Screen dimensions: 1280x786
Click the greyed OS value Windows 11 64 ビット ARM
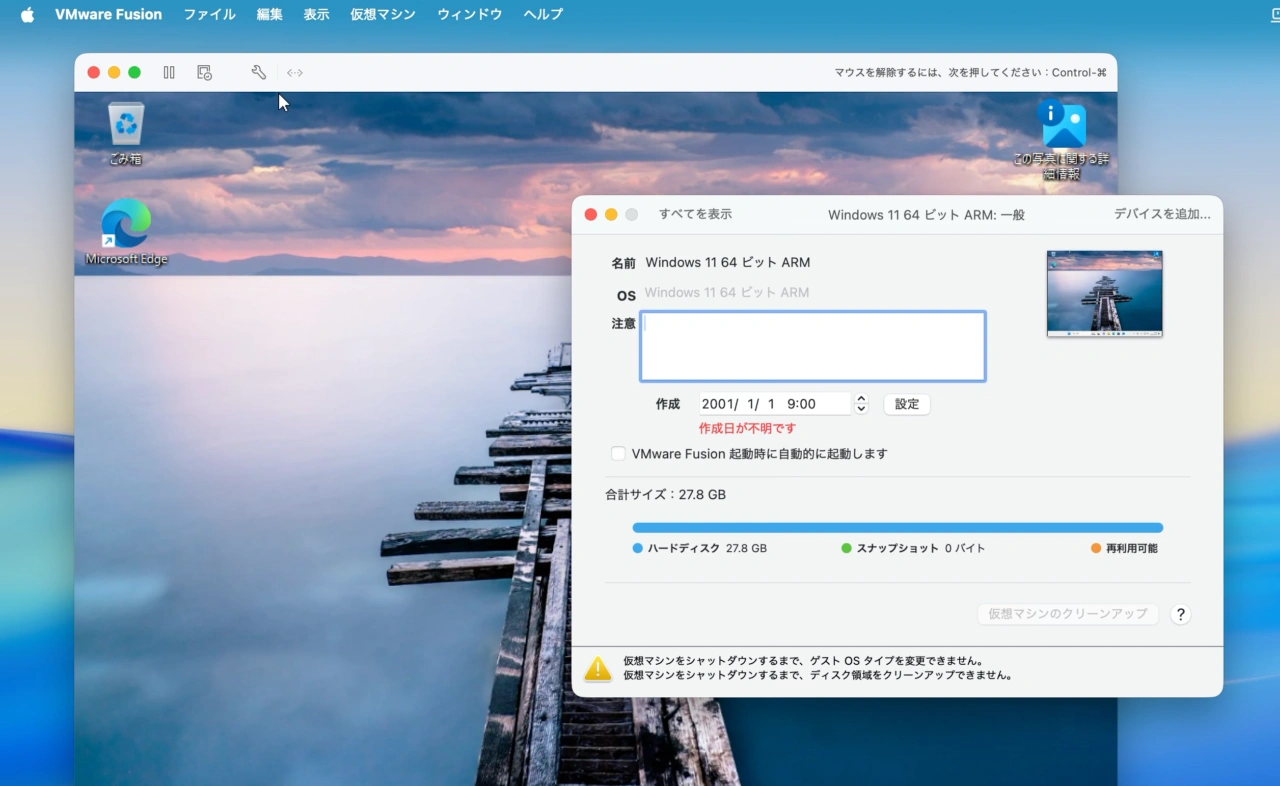[x=727, y=292]
